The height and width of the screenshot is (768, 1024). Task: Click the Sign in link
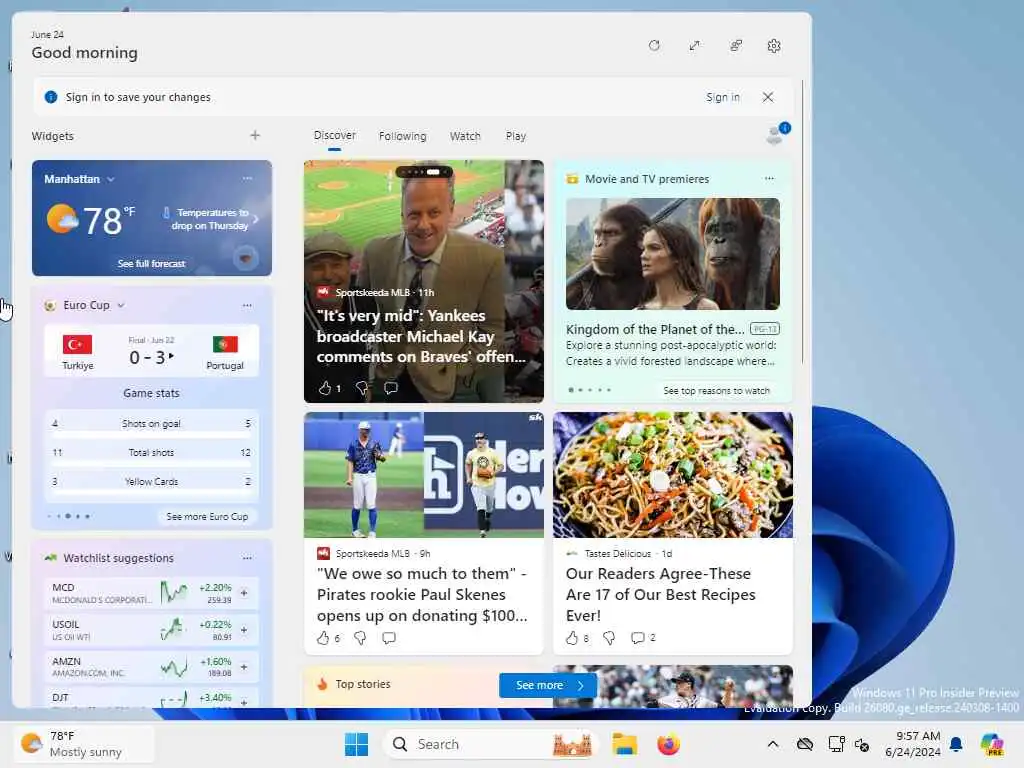click(x=722, y=97)
